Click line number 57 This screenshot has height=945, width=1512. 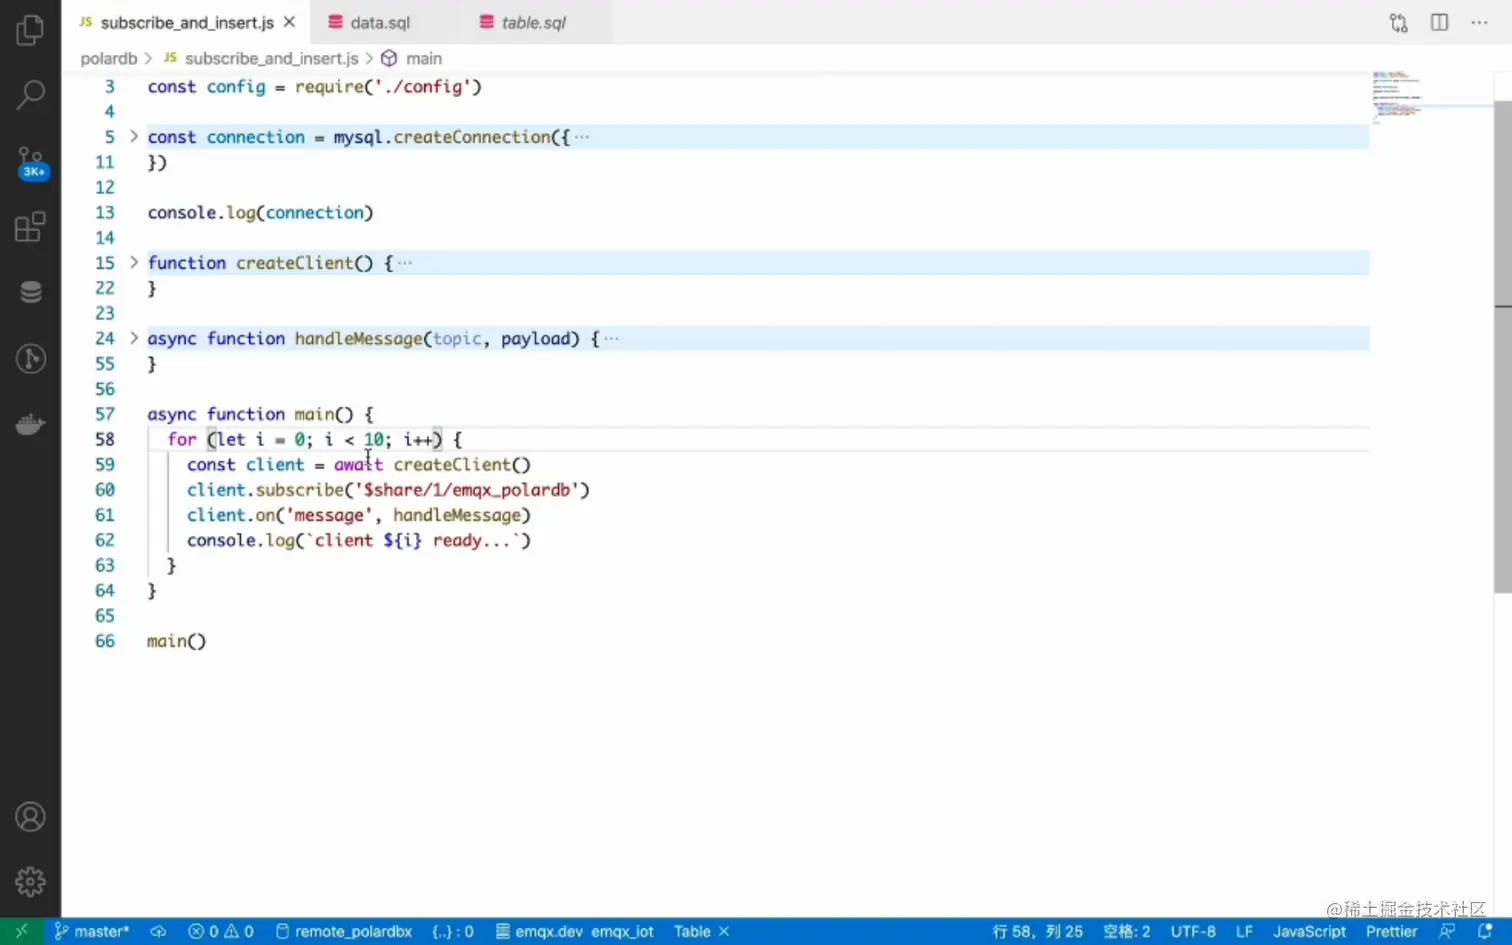(105, 414)
